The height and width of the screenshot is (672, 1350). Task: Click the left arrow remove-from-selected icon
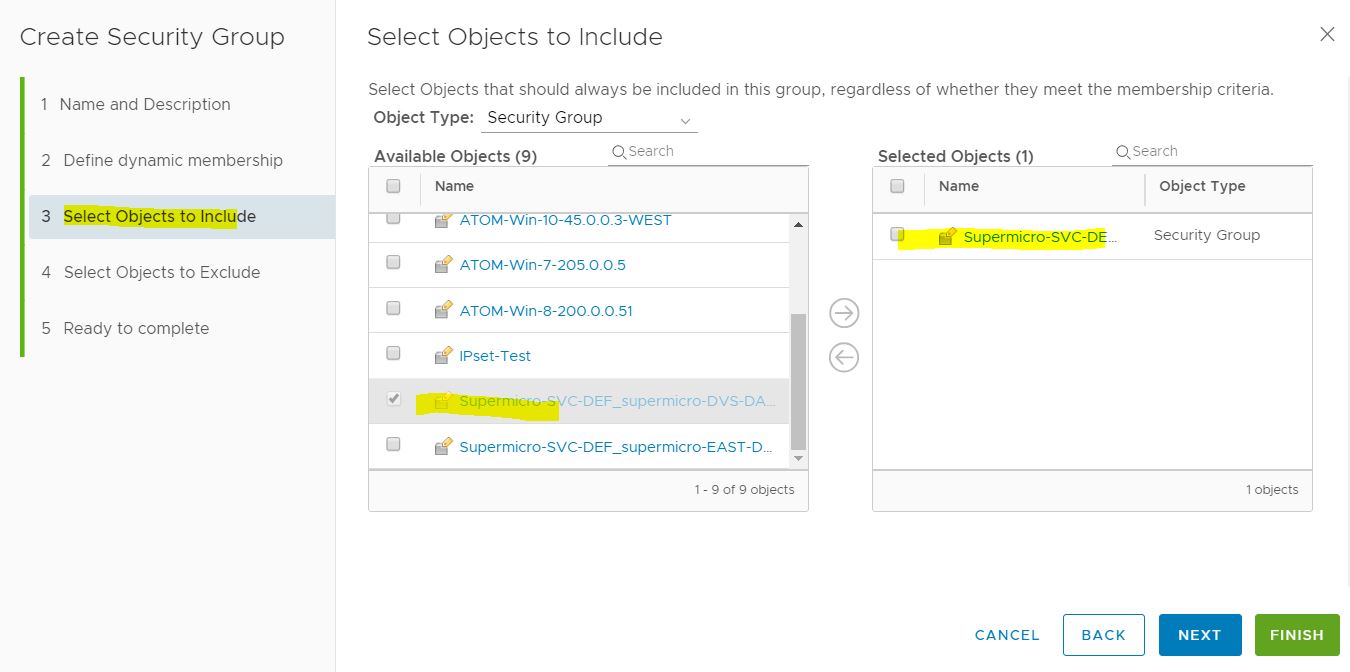click(844, 357)
